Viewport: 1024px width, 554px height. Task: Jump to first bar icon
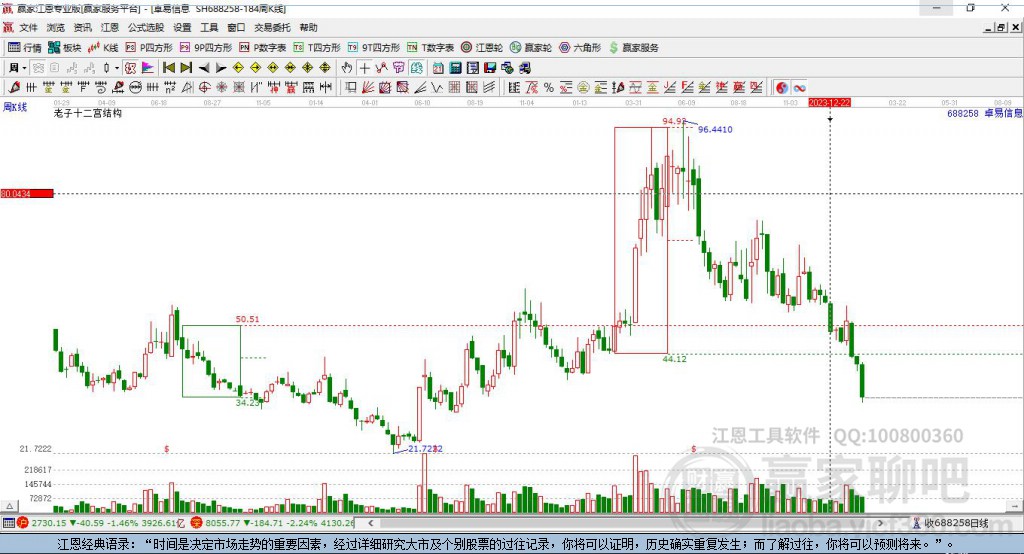[168, 68]
